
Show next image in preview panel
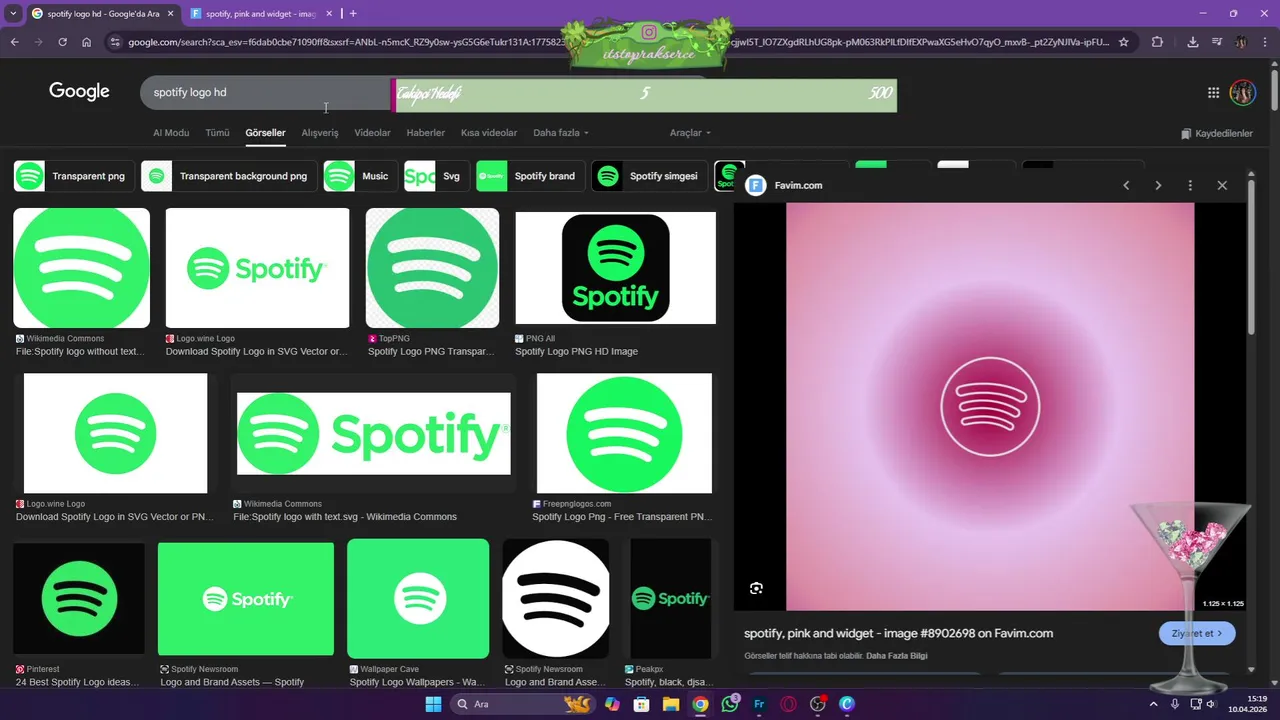click(1158, 185)
